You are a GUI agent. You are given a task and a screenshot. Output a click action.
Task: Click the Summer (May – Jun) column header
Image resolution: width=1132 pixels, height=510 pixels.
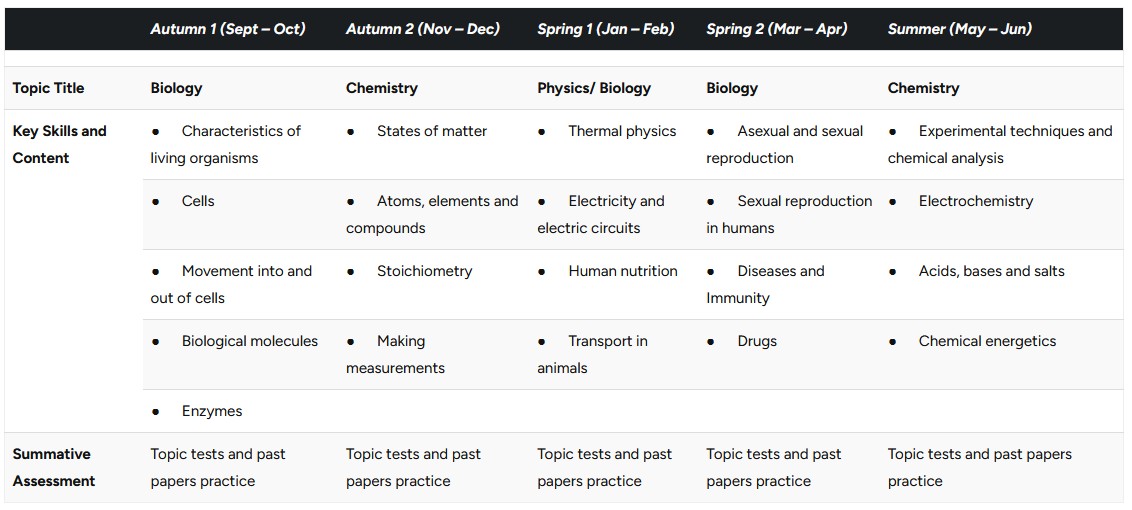coord(959,29)
